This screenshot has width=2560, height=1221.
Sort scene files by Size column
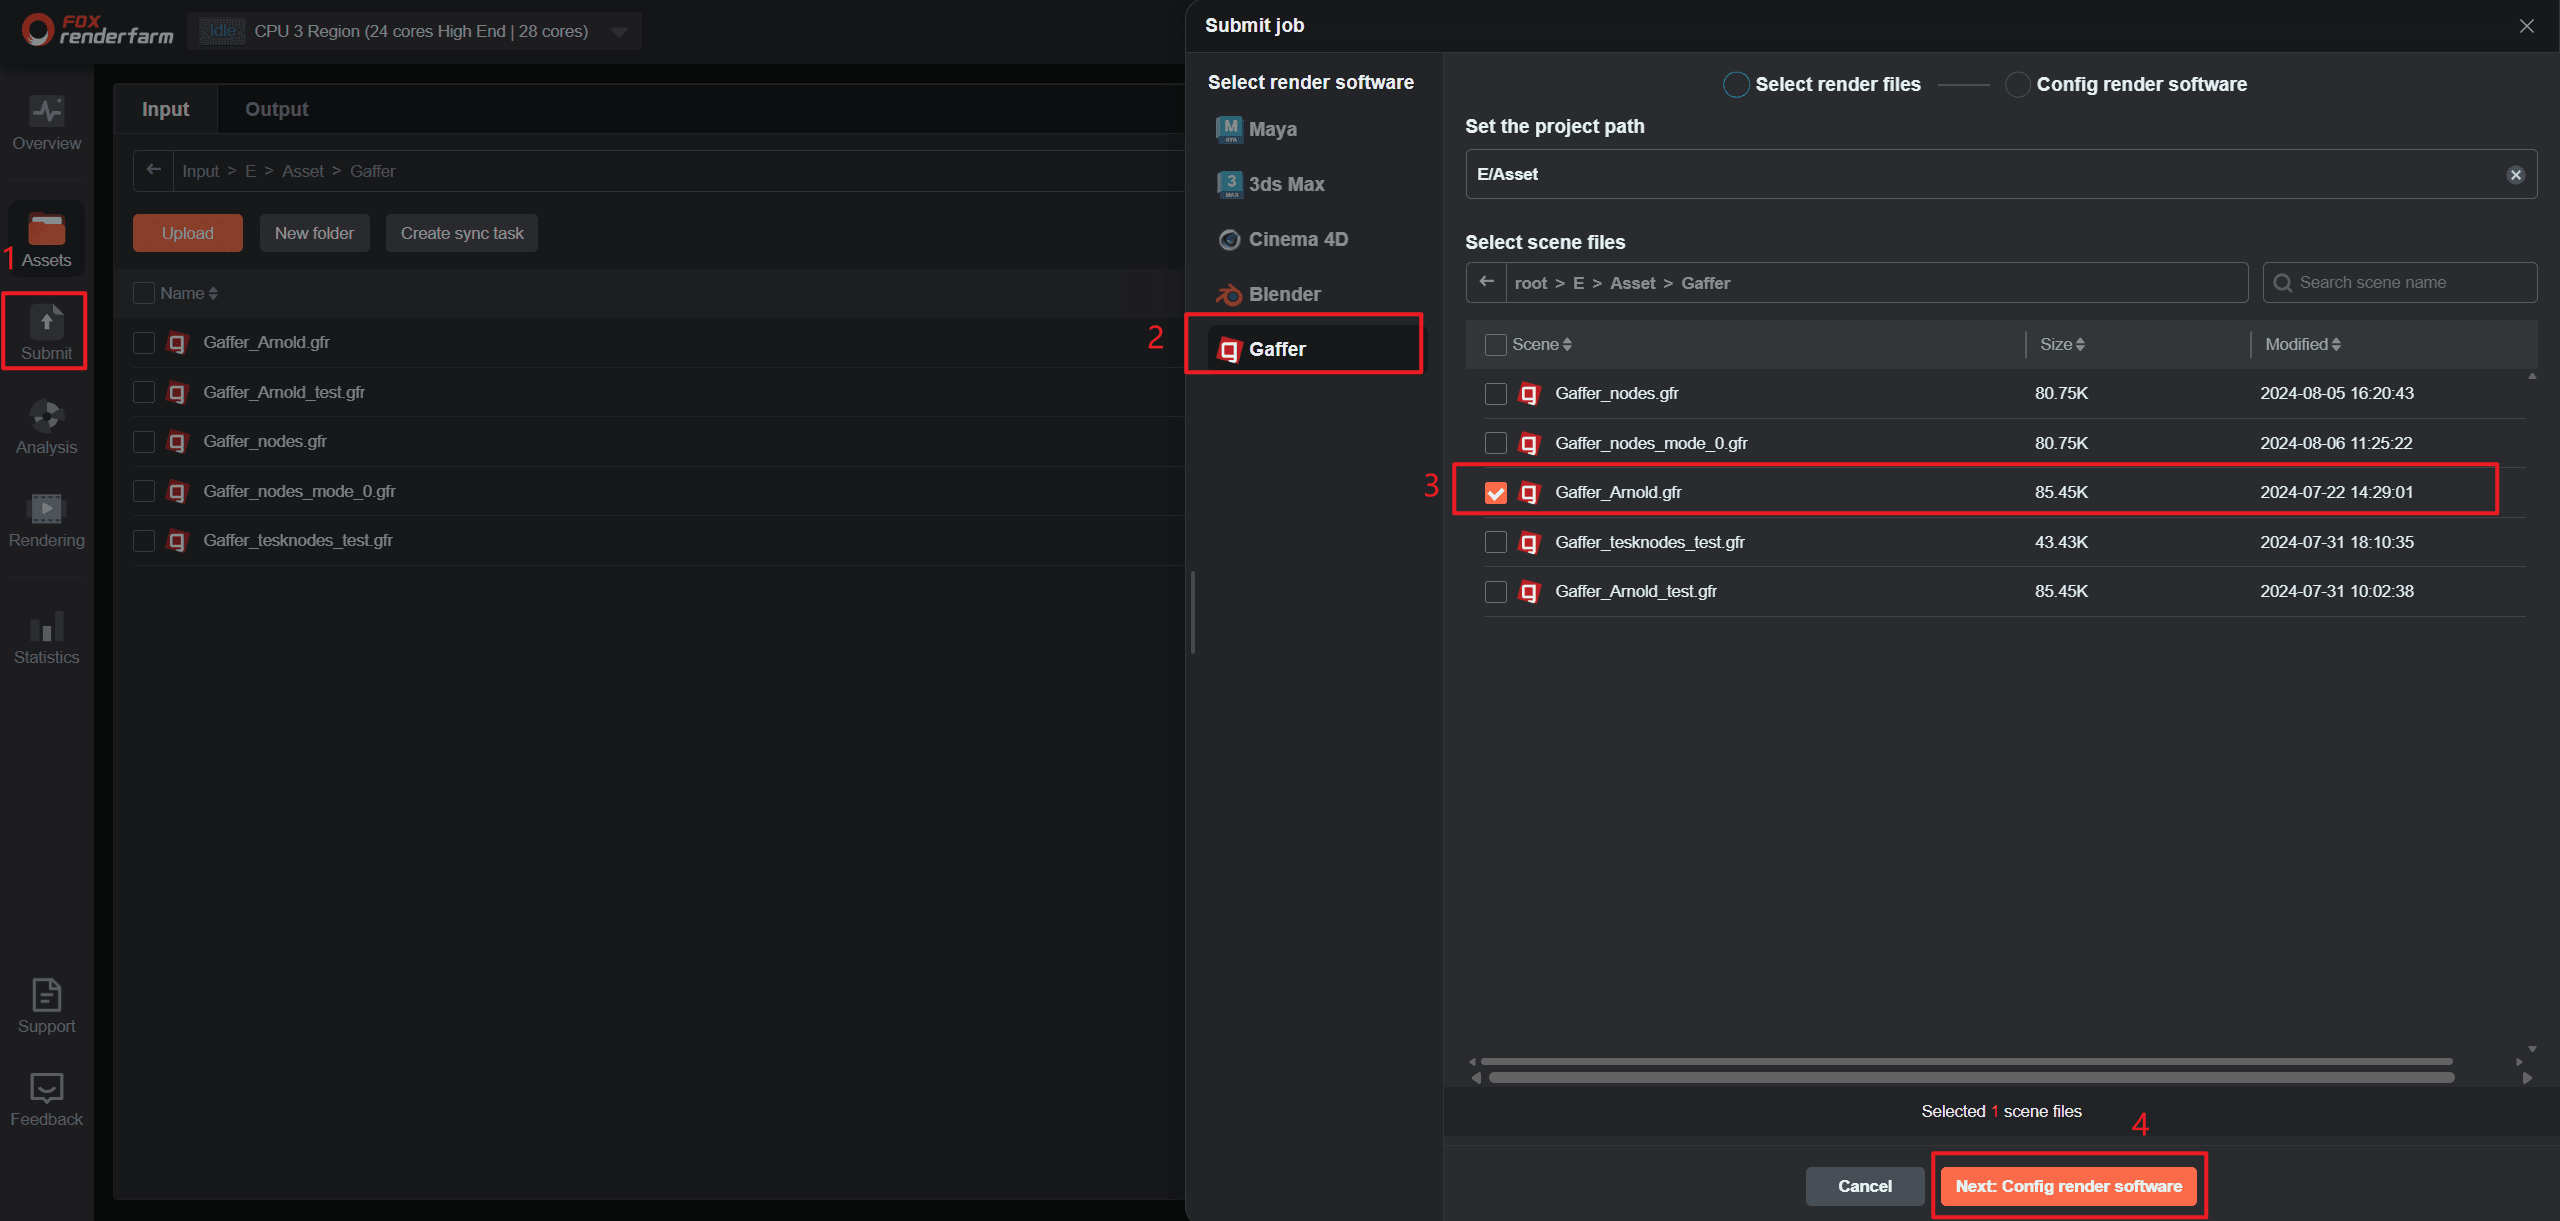tap(2061, 344)
